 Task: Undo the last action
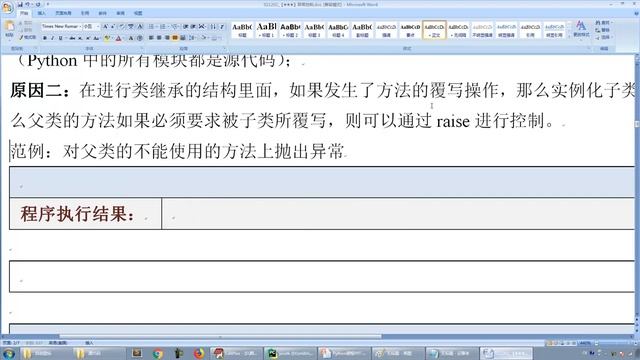pos(27,4)
